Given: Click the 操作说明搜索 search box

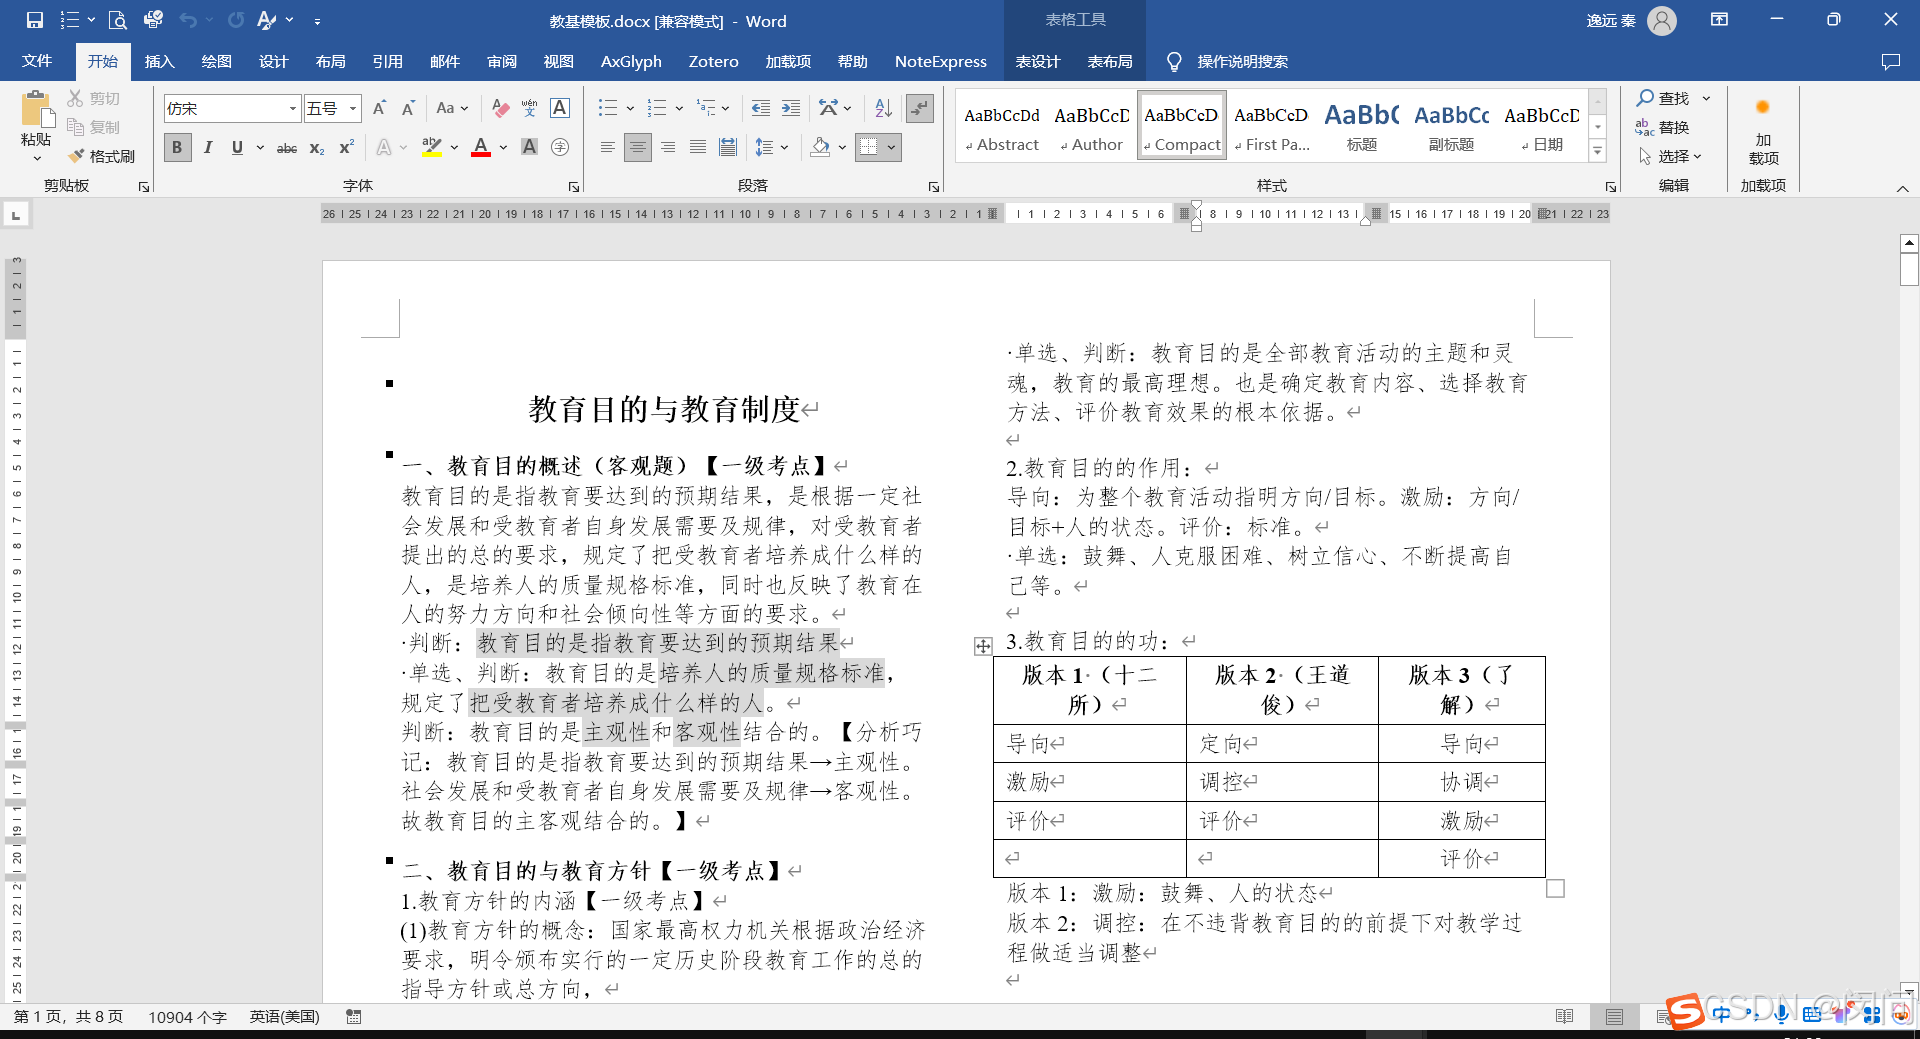Looking at the screenshot, I should [1242, 62].
